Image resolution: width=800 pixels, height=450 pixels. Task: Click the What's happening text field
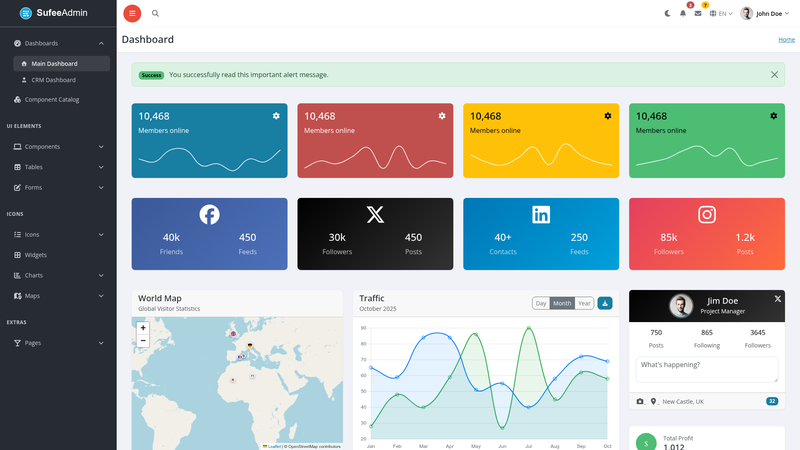(707, 369)
